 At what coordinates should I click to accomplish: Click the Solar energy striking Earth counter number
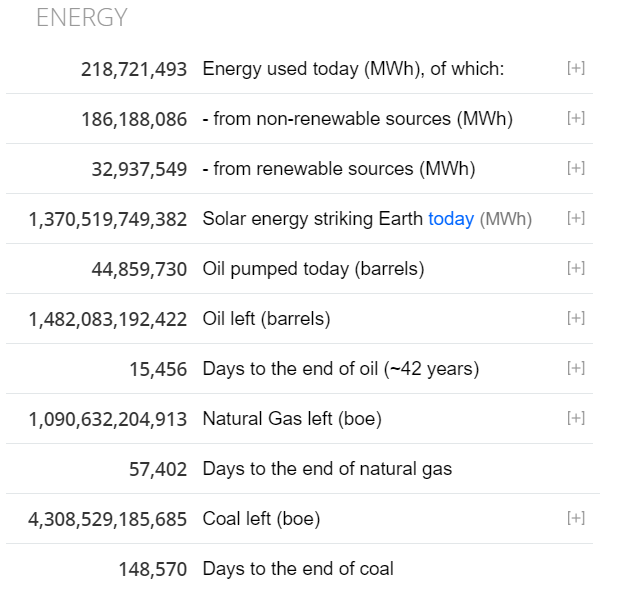tap(108, 219)
